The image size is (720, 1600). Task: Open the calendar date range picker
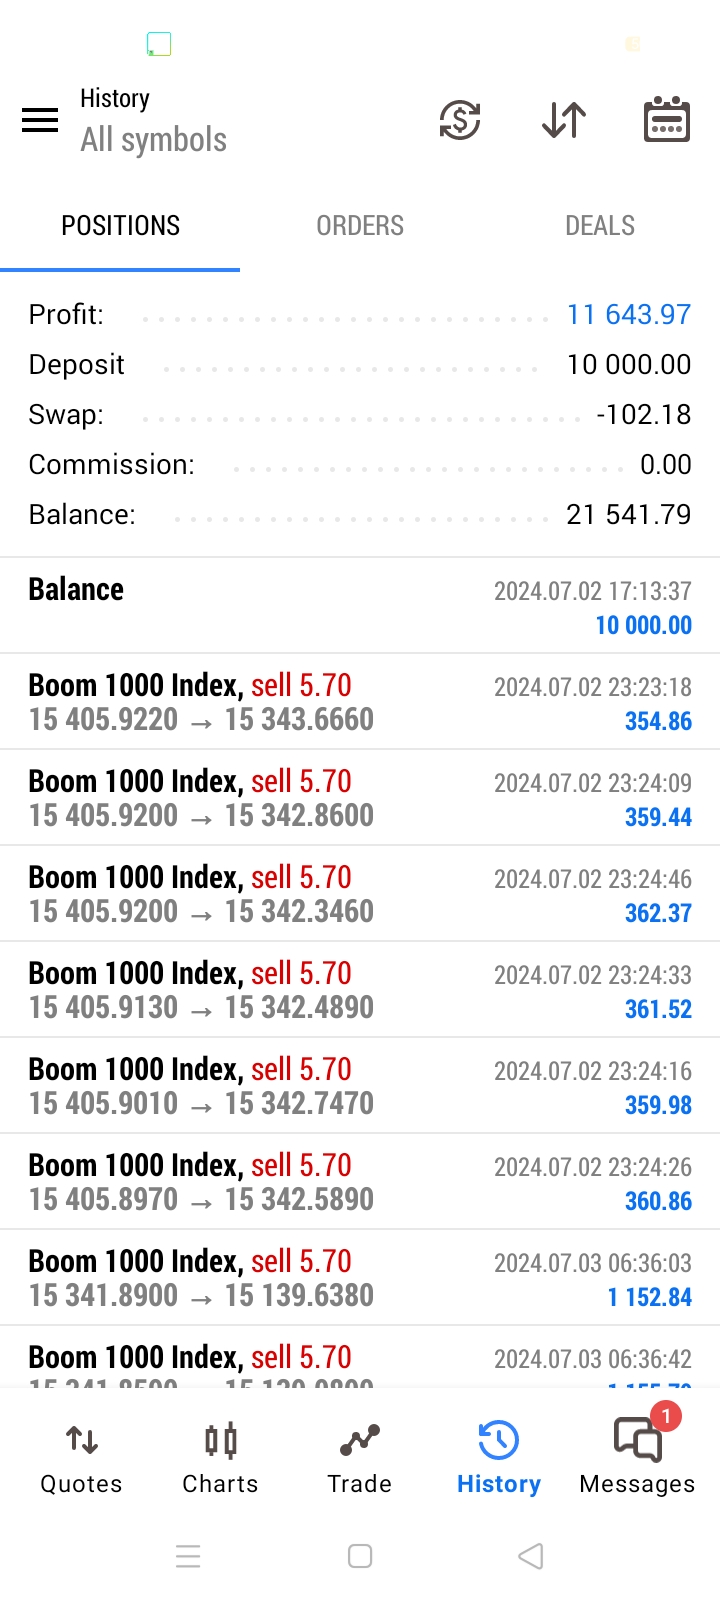pyautogui.click(x=666, y=121)
